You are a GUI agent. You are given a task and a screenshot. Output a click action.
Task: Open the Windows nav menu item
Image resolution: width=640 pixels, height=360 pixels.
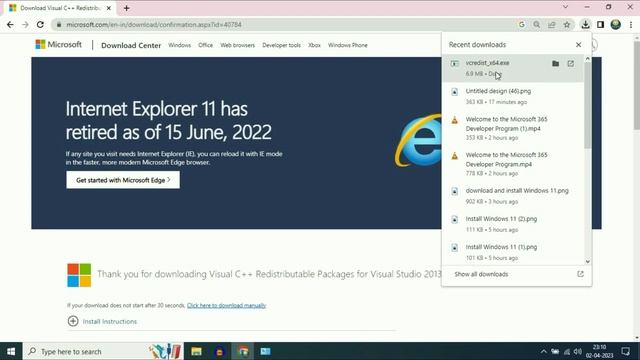179,45
